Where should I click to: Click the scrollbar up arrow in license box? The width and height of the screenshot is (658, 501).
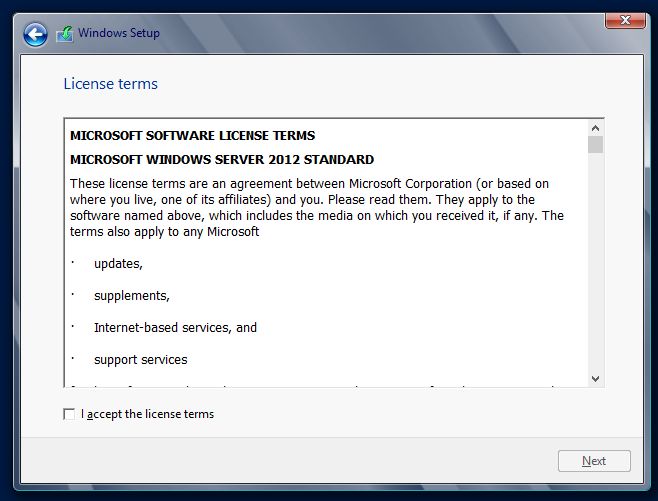(595, 128)
